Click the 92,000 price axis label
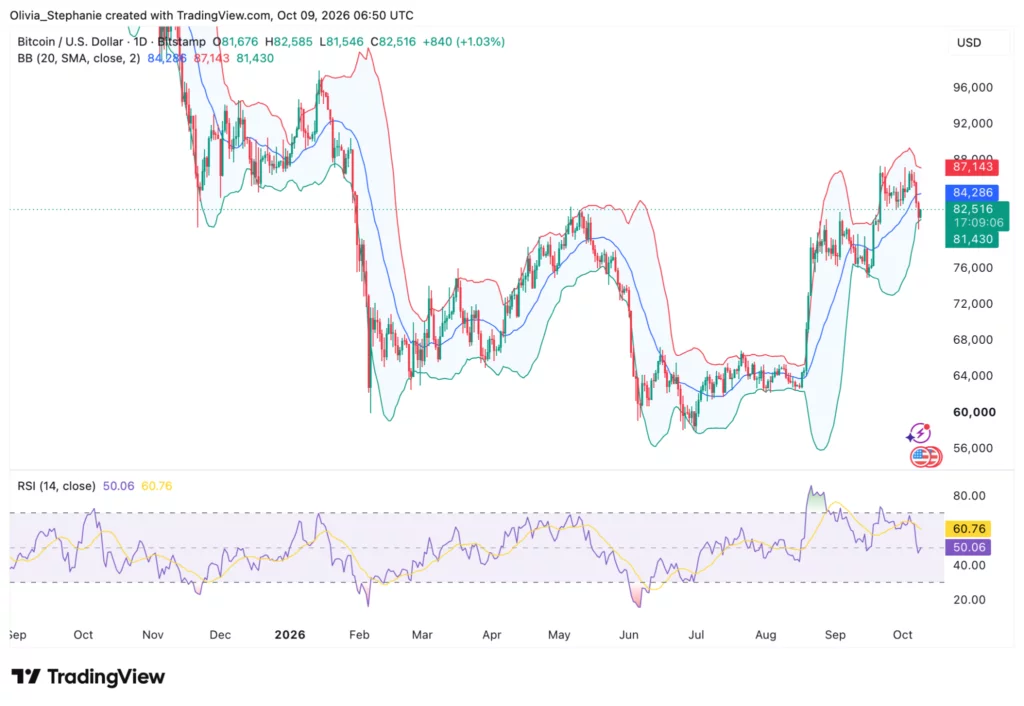 coord(972,123)
